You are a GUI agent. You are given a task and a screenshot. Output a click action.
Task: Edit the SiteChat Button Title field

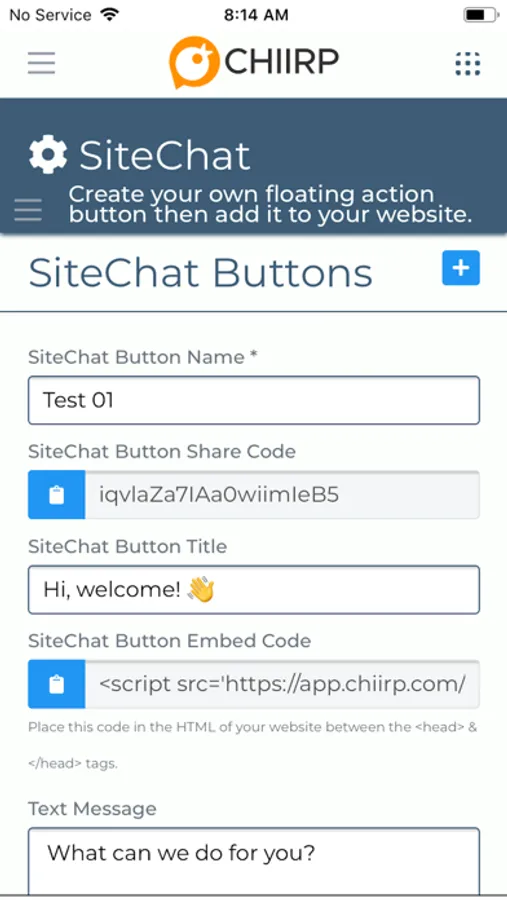(x=254, y=589)
